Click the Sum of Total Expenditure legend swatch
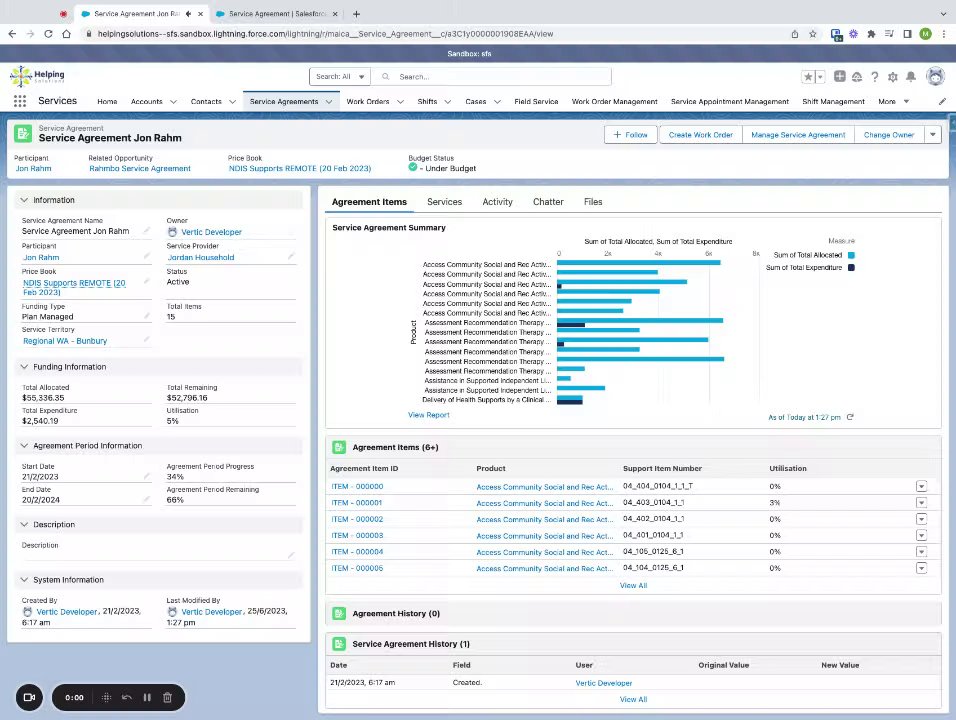The width and height of the screenshot is (956, 720). click(851, 268)
